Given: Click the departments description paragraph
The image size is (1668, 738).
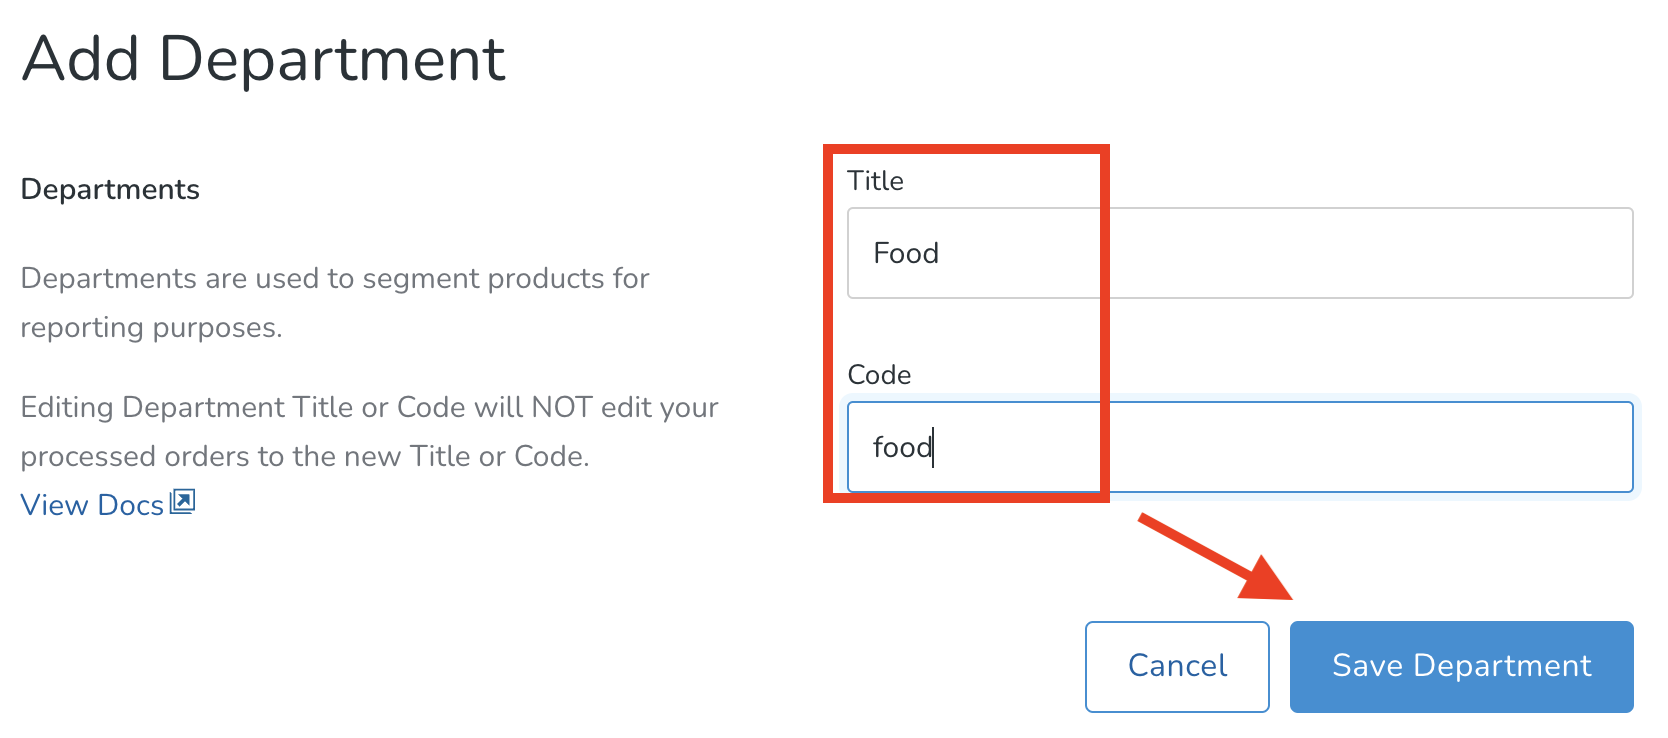Looking at the screenshot, I should pyautogui.click(x=335, y=302).
